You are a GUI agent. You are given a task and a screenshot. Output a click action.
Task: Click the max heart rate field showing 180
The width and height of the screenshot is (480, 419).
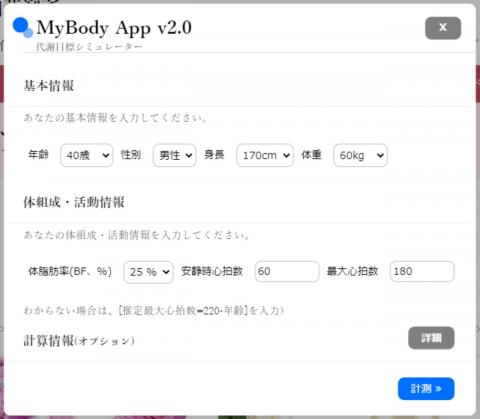click(422, 272)
